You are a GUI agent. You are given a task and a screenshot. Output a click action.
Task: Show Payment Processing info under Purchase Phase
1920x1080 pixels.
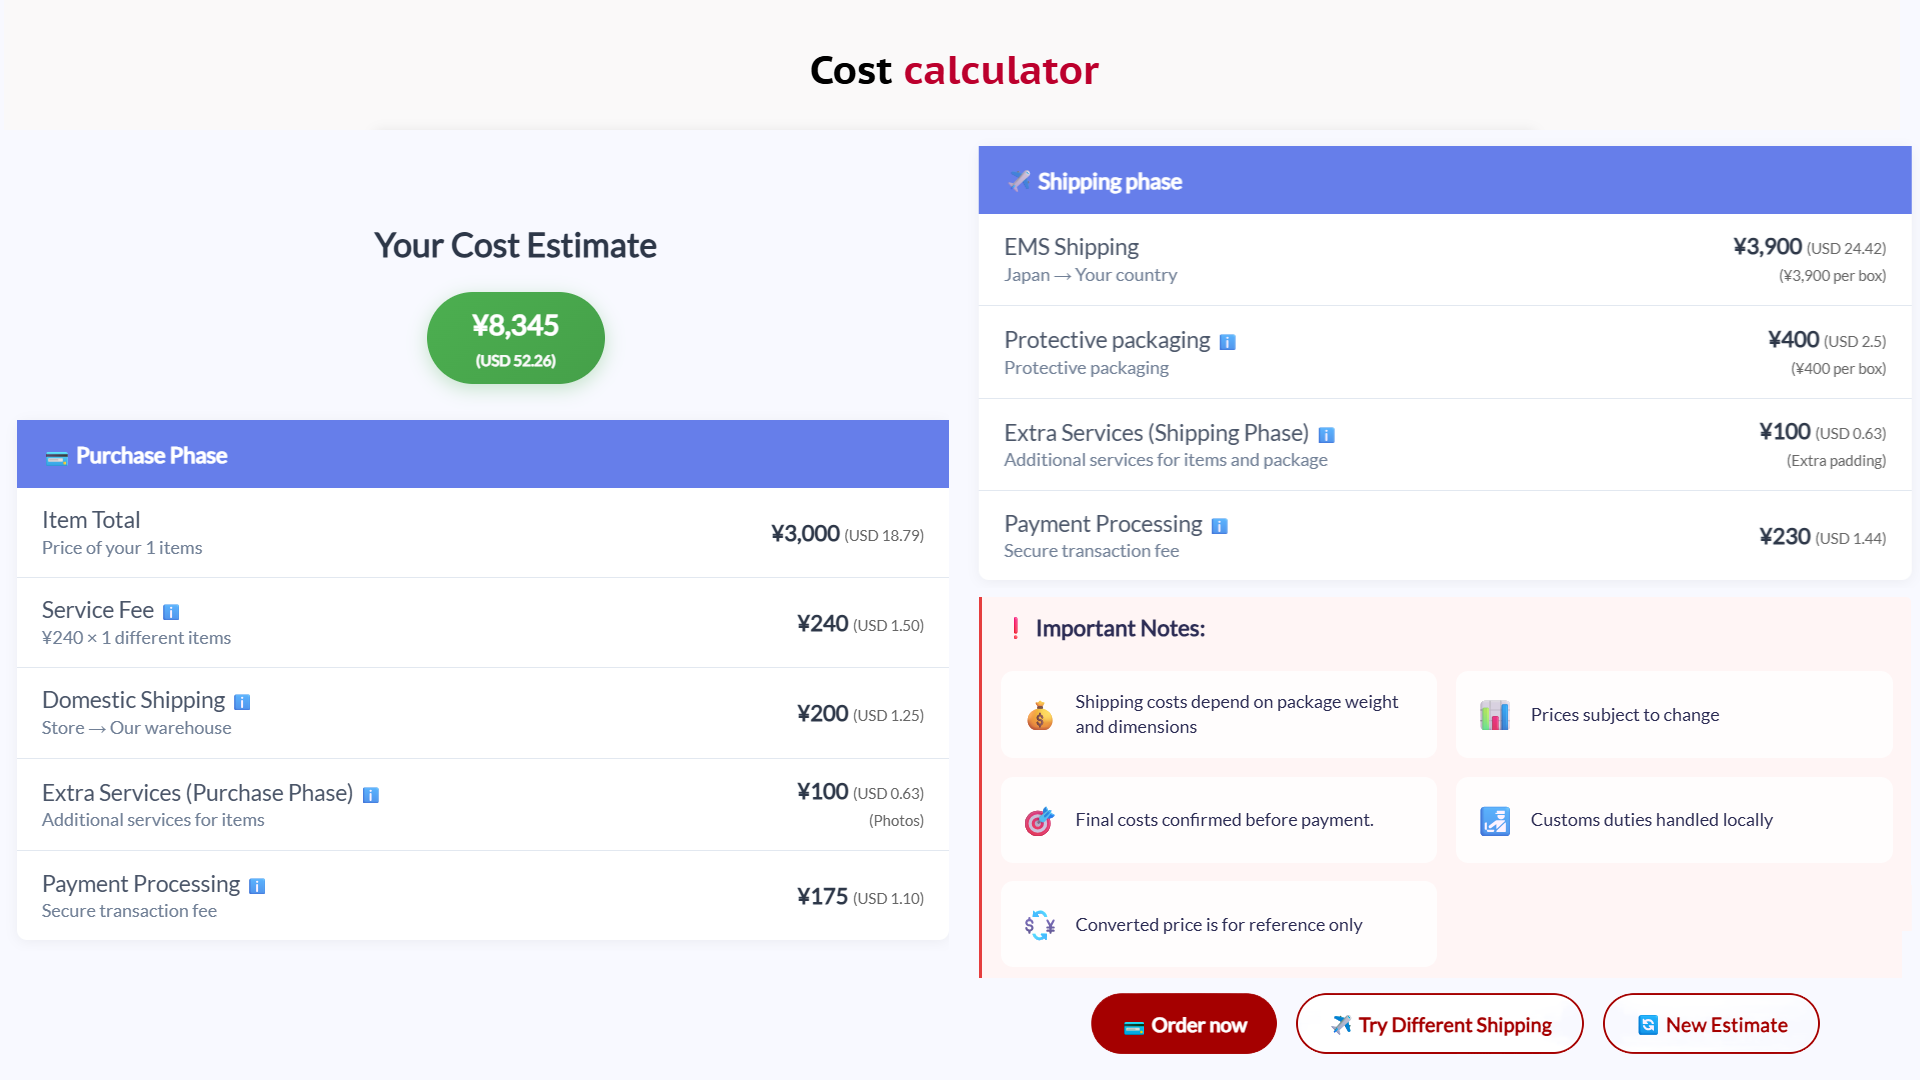[257, 885]
